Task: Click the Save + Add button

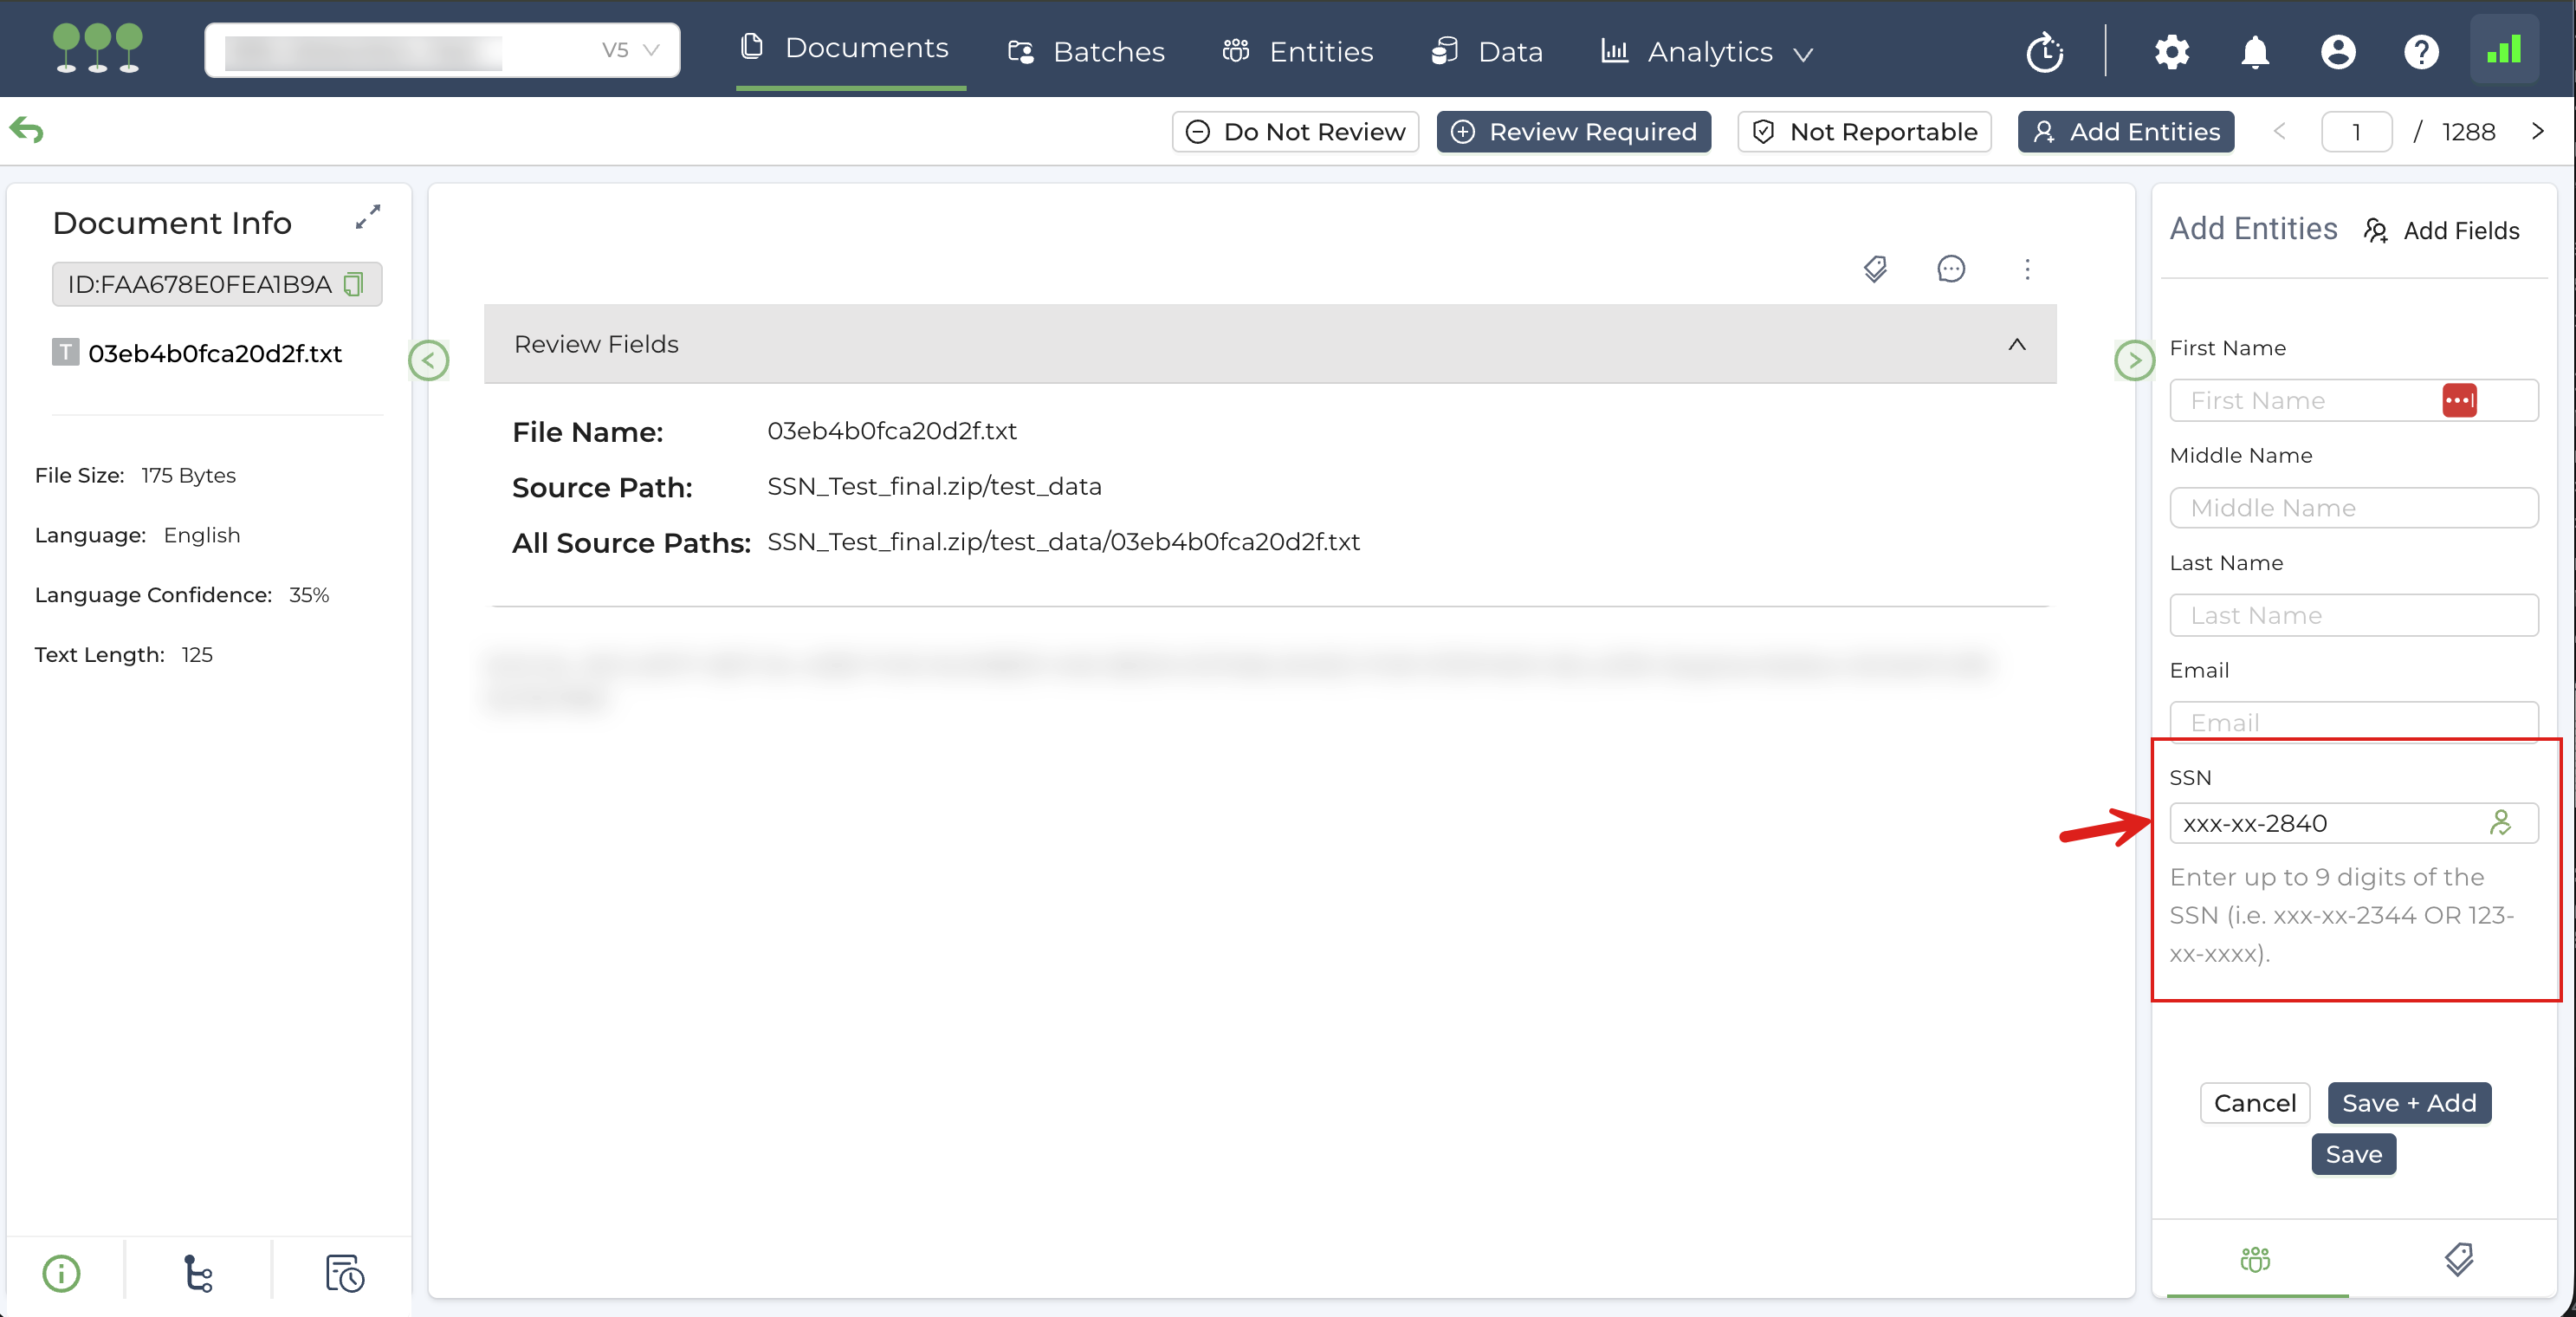Action: (x=2408, y=1102)
